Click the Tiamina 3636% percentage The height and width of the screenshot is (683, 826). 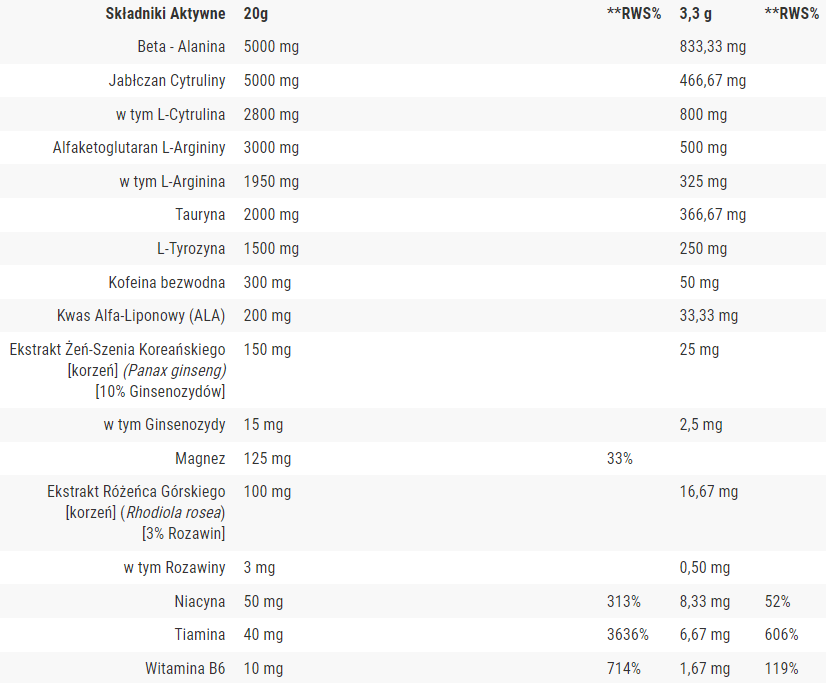click(628, 635)
